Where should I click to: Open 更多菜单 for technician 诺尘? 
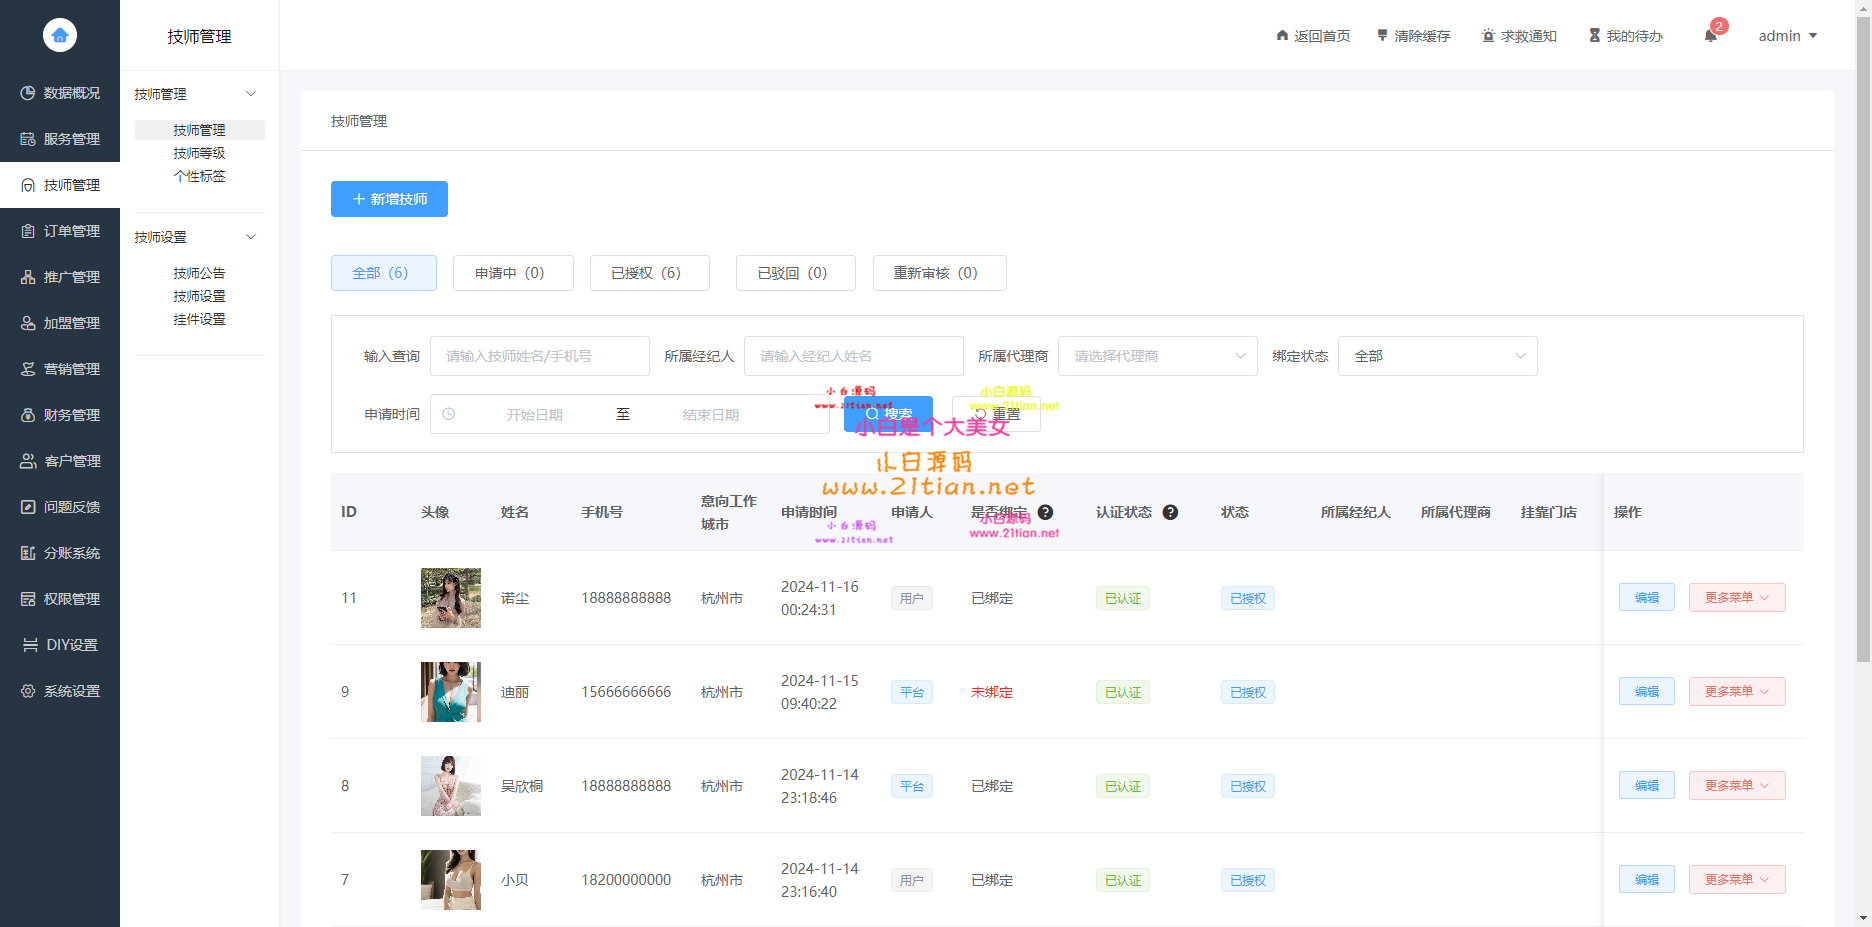tap(1736, 598)
